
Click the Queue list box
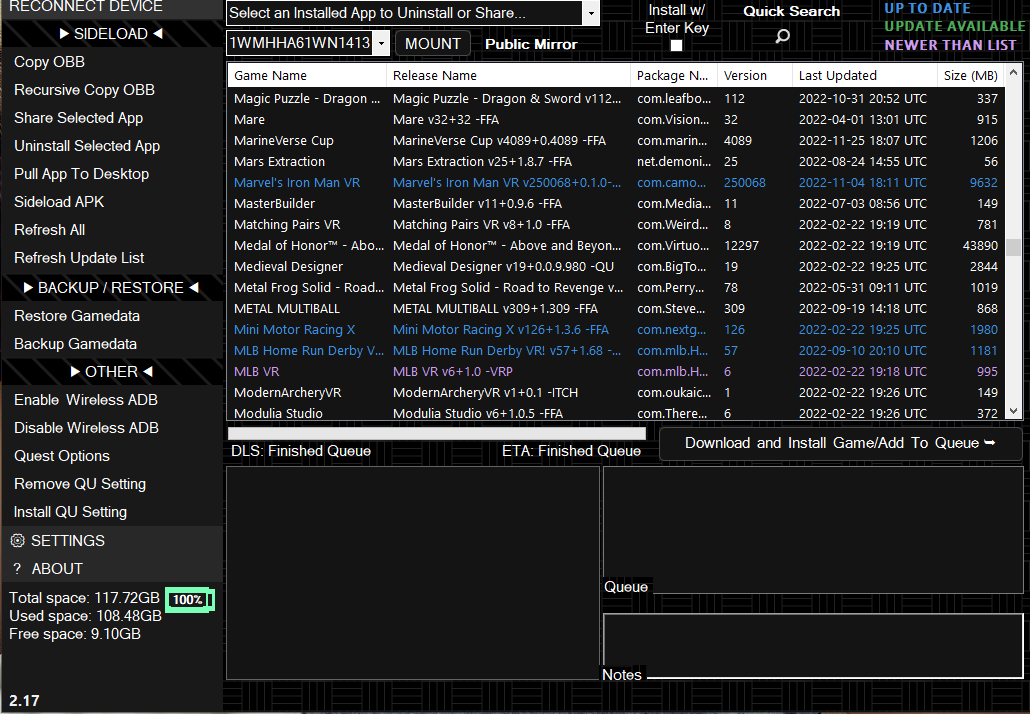(813, 530)
